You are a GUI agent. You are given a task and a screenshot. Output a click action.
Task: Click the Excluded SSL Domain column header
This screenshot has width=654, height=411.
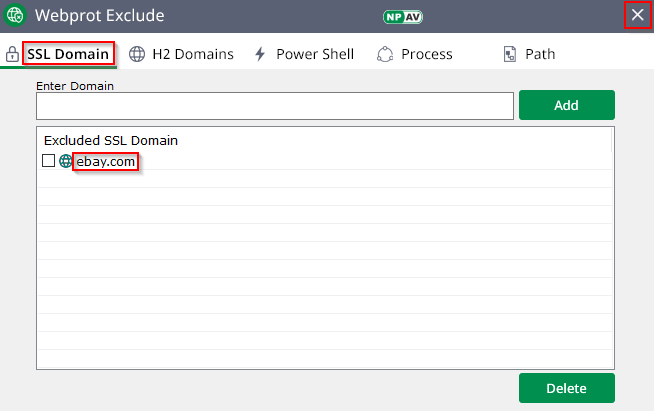pos(111,141)
